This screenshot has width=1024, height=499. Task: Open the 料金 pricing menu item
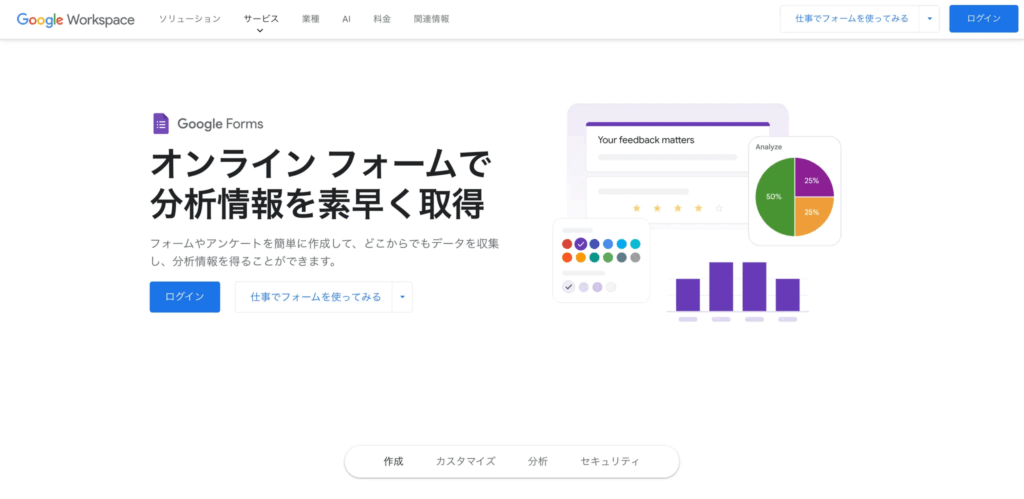(x=382, y=19)
